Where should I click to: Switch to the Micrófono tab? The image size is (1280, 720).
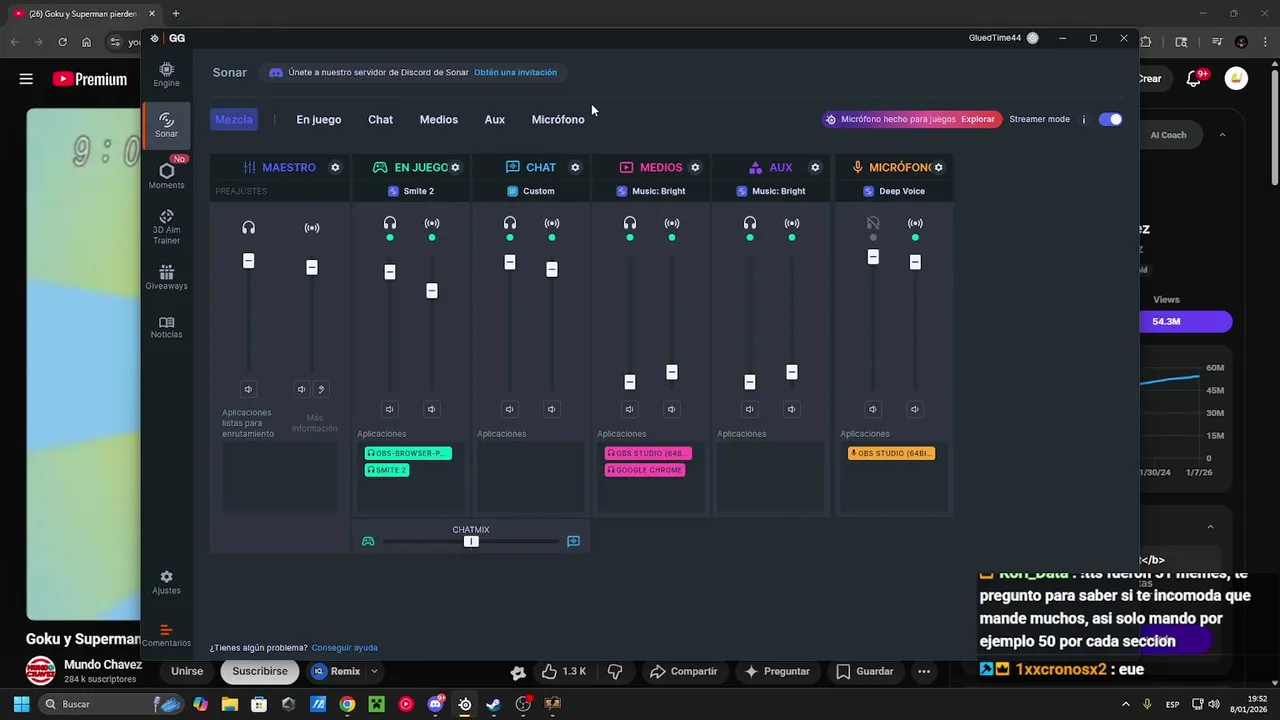(x=558, y=119)
